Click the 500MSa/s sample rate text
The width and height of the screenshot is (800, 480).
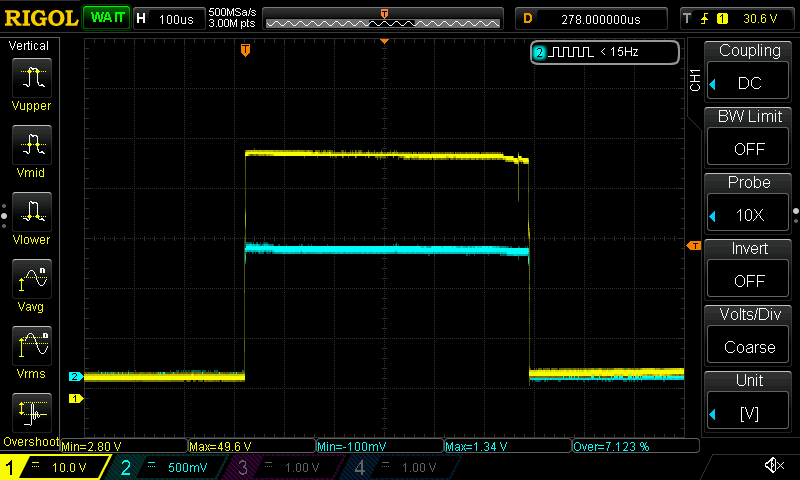tap(232, 13)
